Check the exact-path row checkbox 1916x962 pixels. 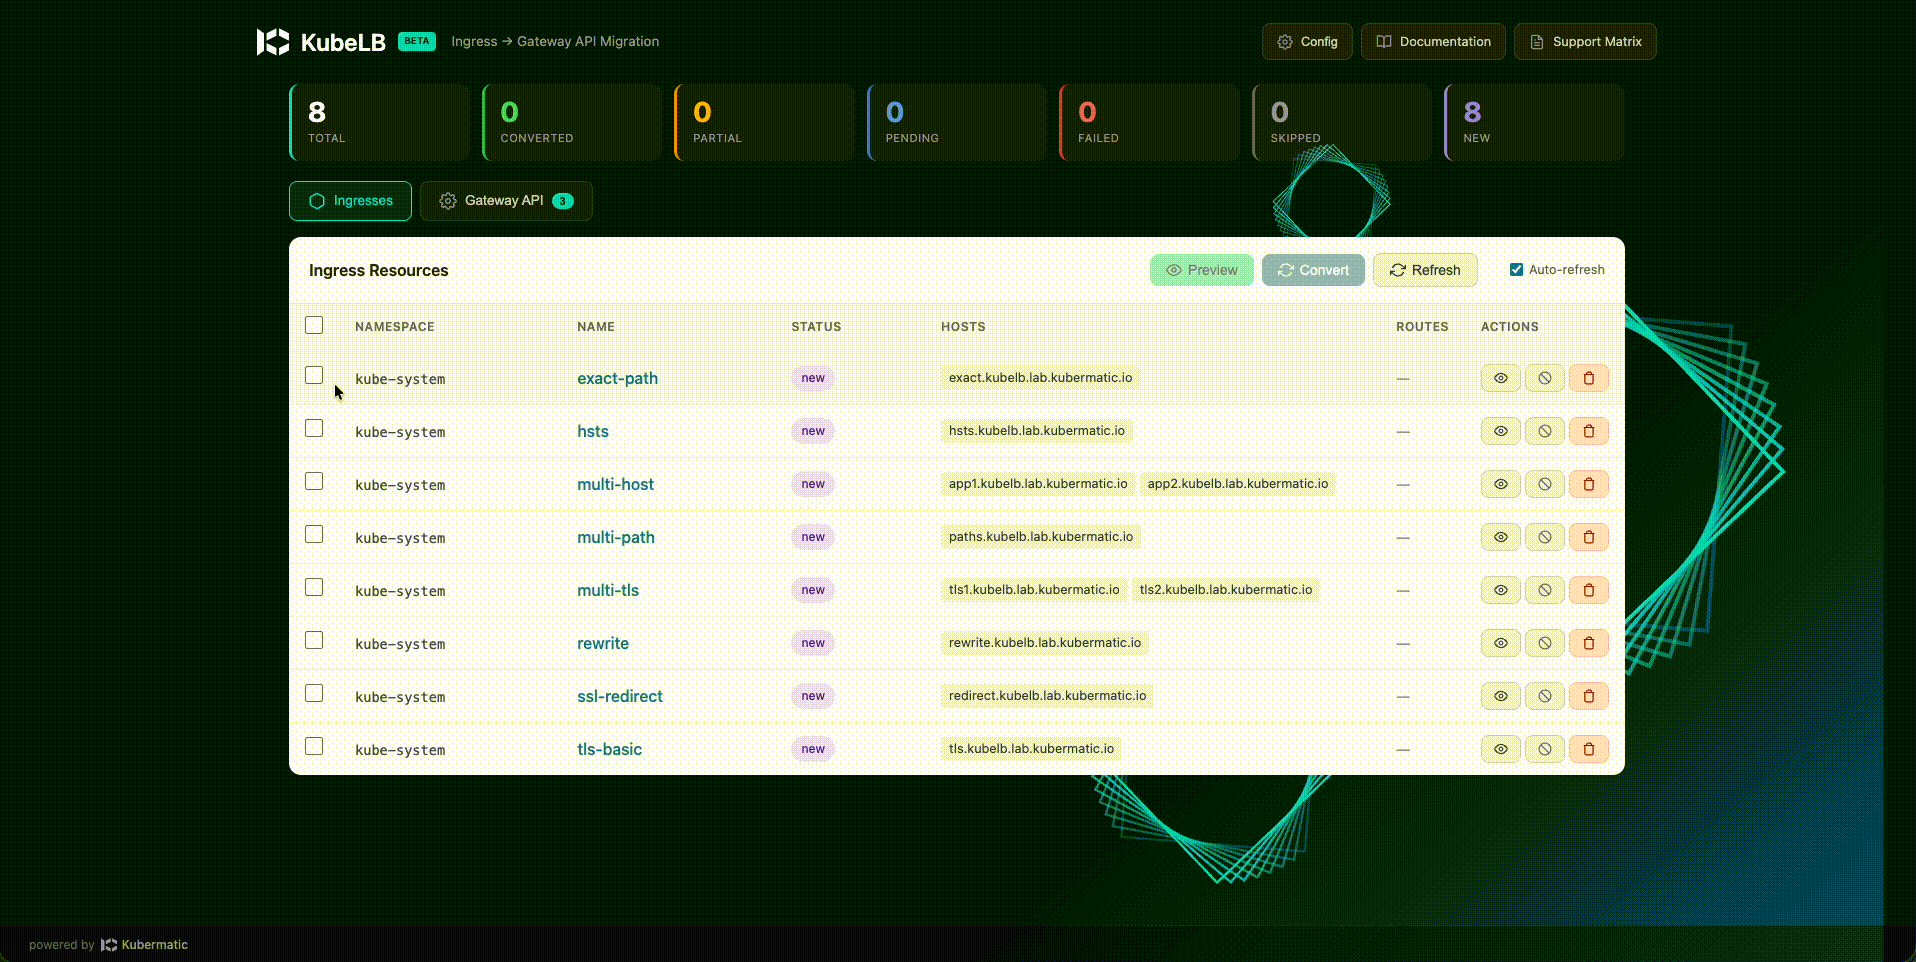[313, 375]
